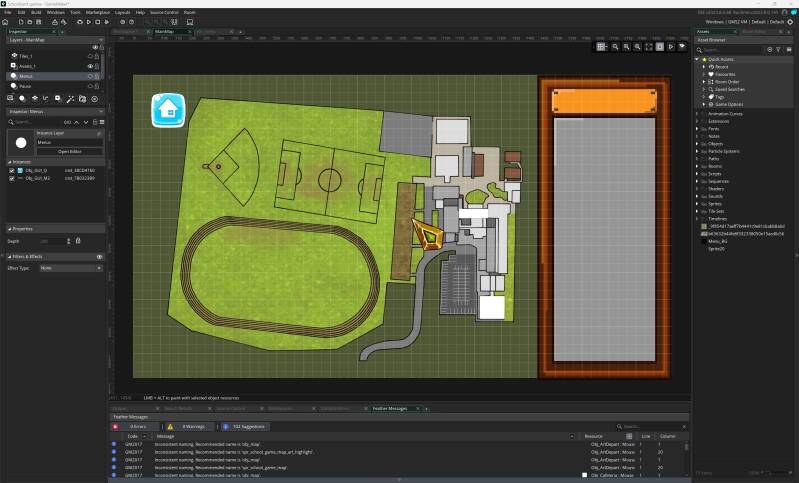Viewport: 799px width, 483px height.
Task: Toggle the room grid icon
Action: pyautogui.click(x=601, y=47)
